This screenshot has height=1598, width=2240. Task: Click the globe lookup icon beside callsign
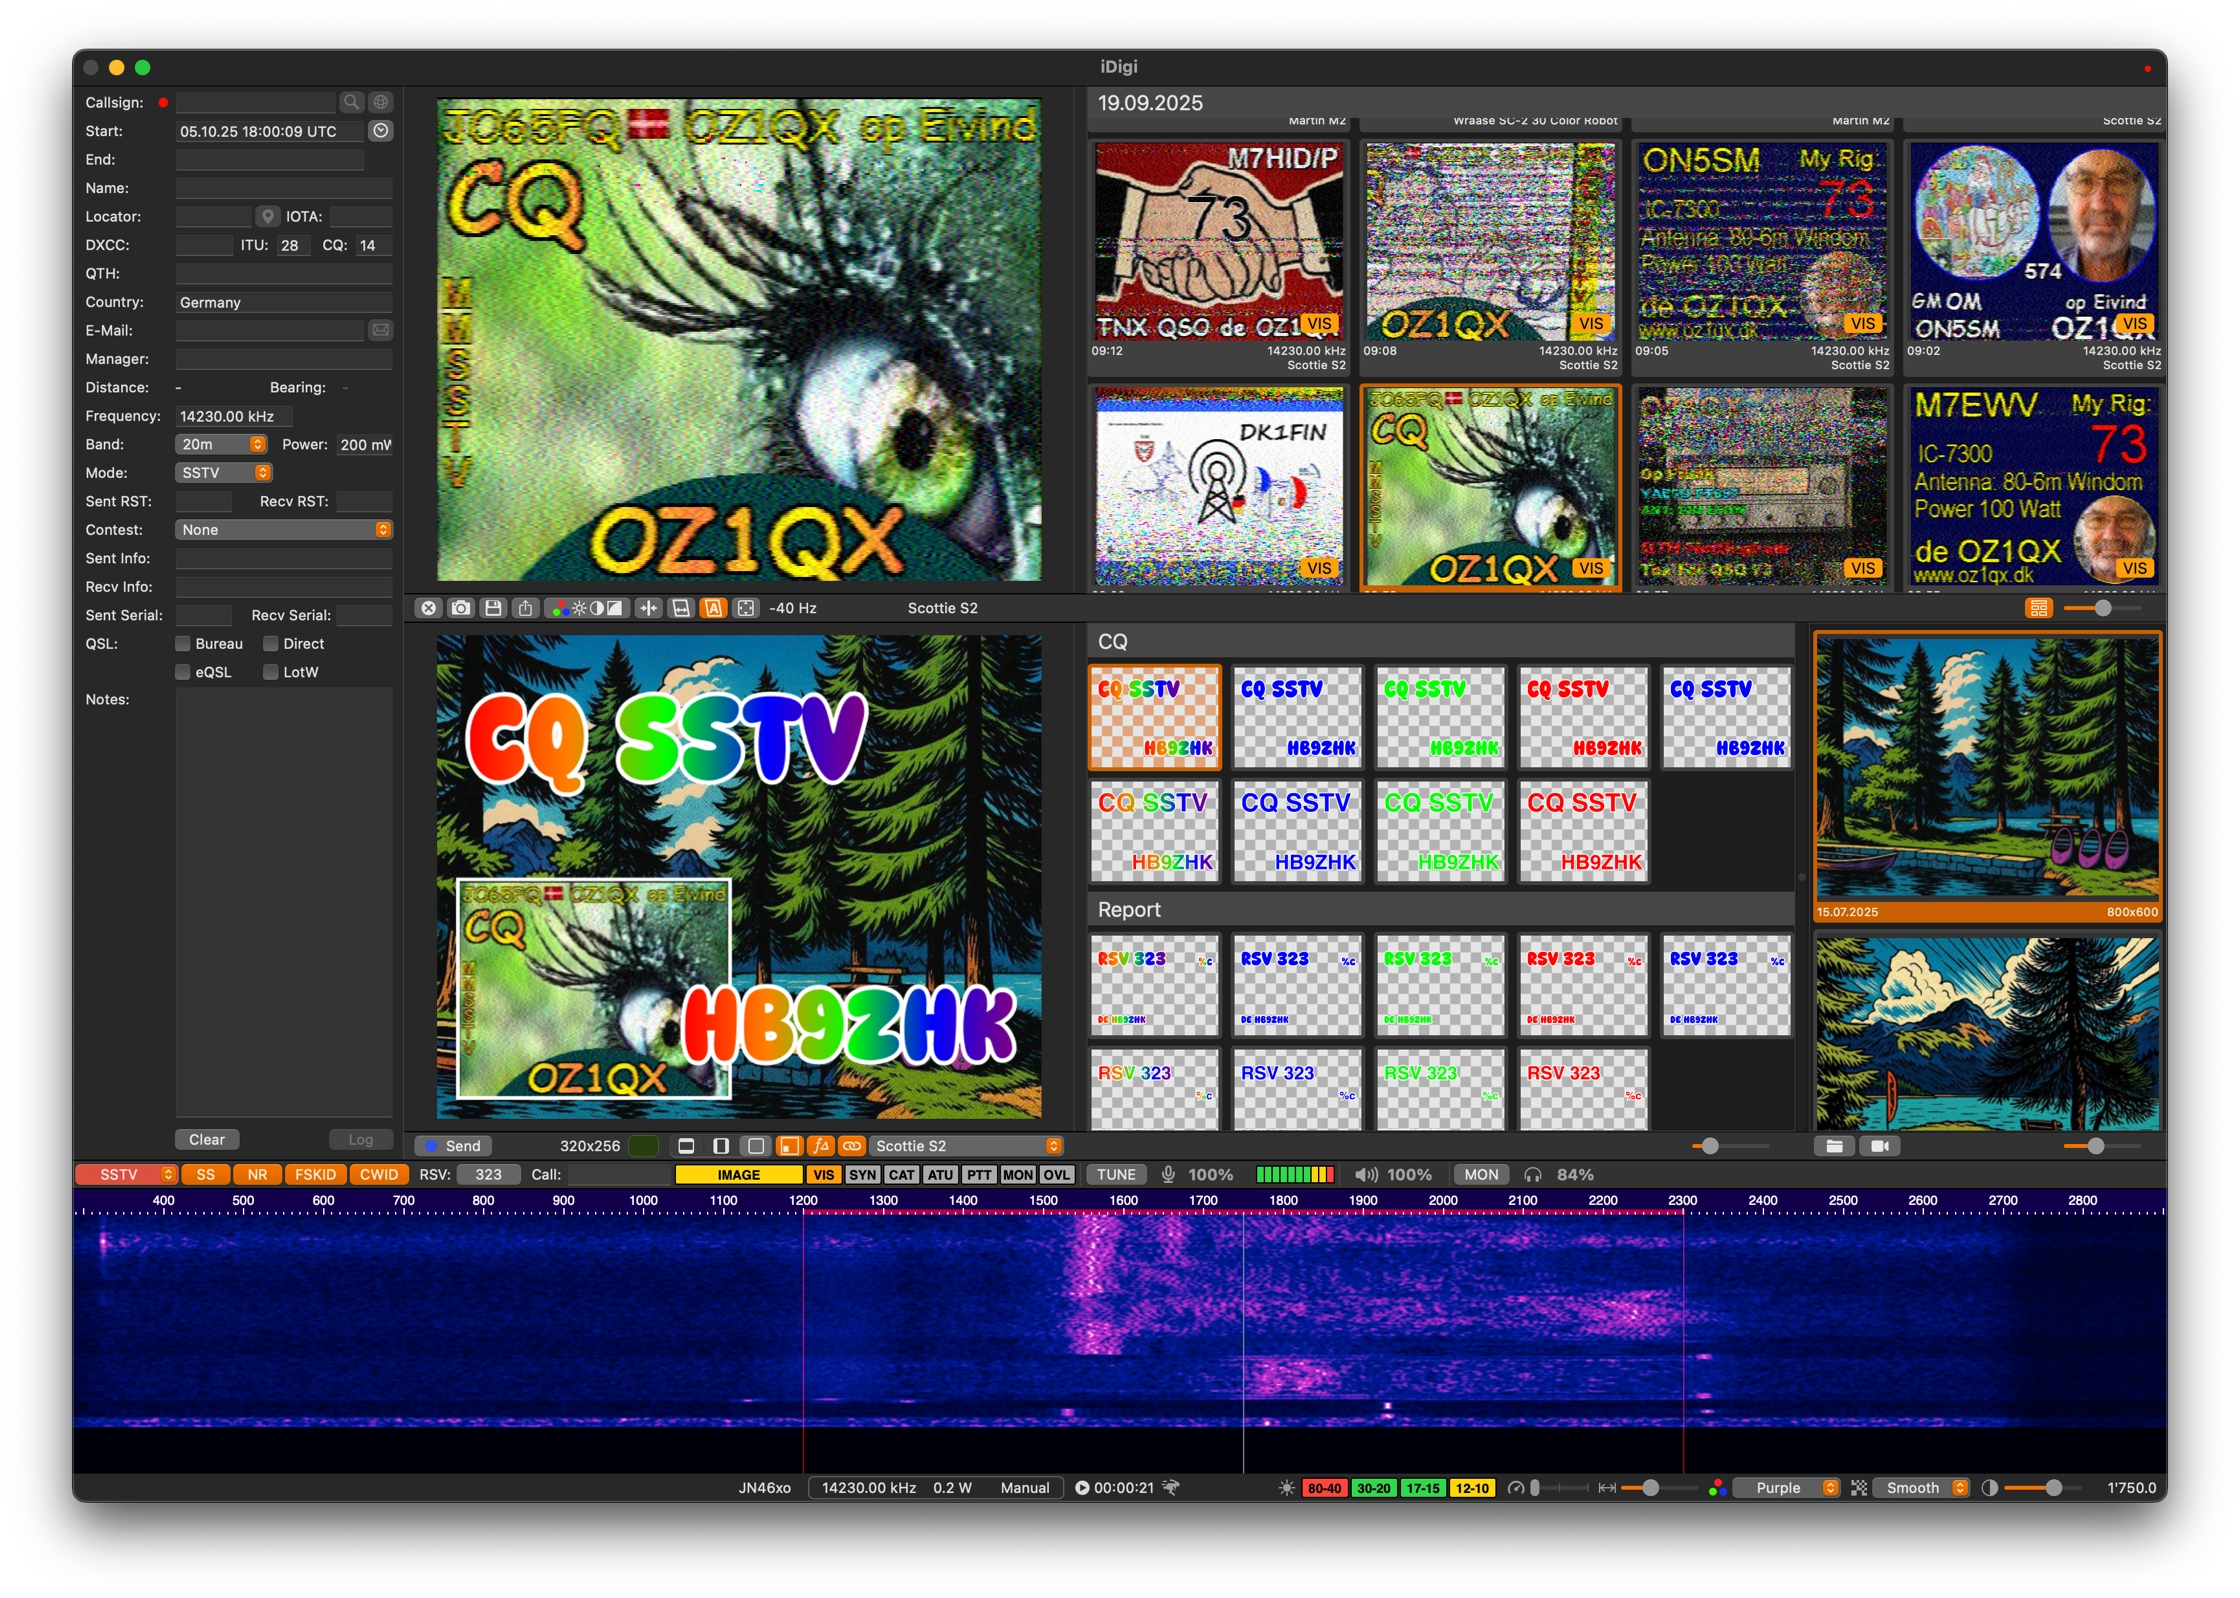[381, 102]
